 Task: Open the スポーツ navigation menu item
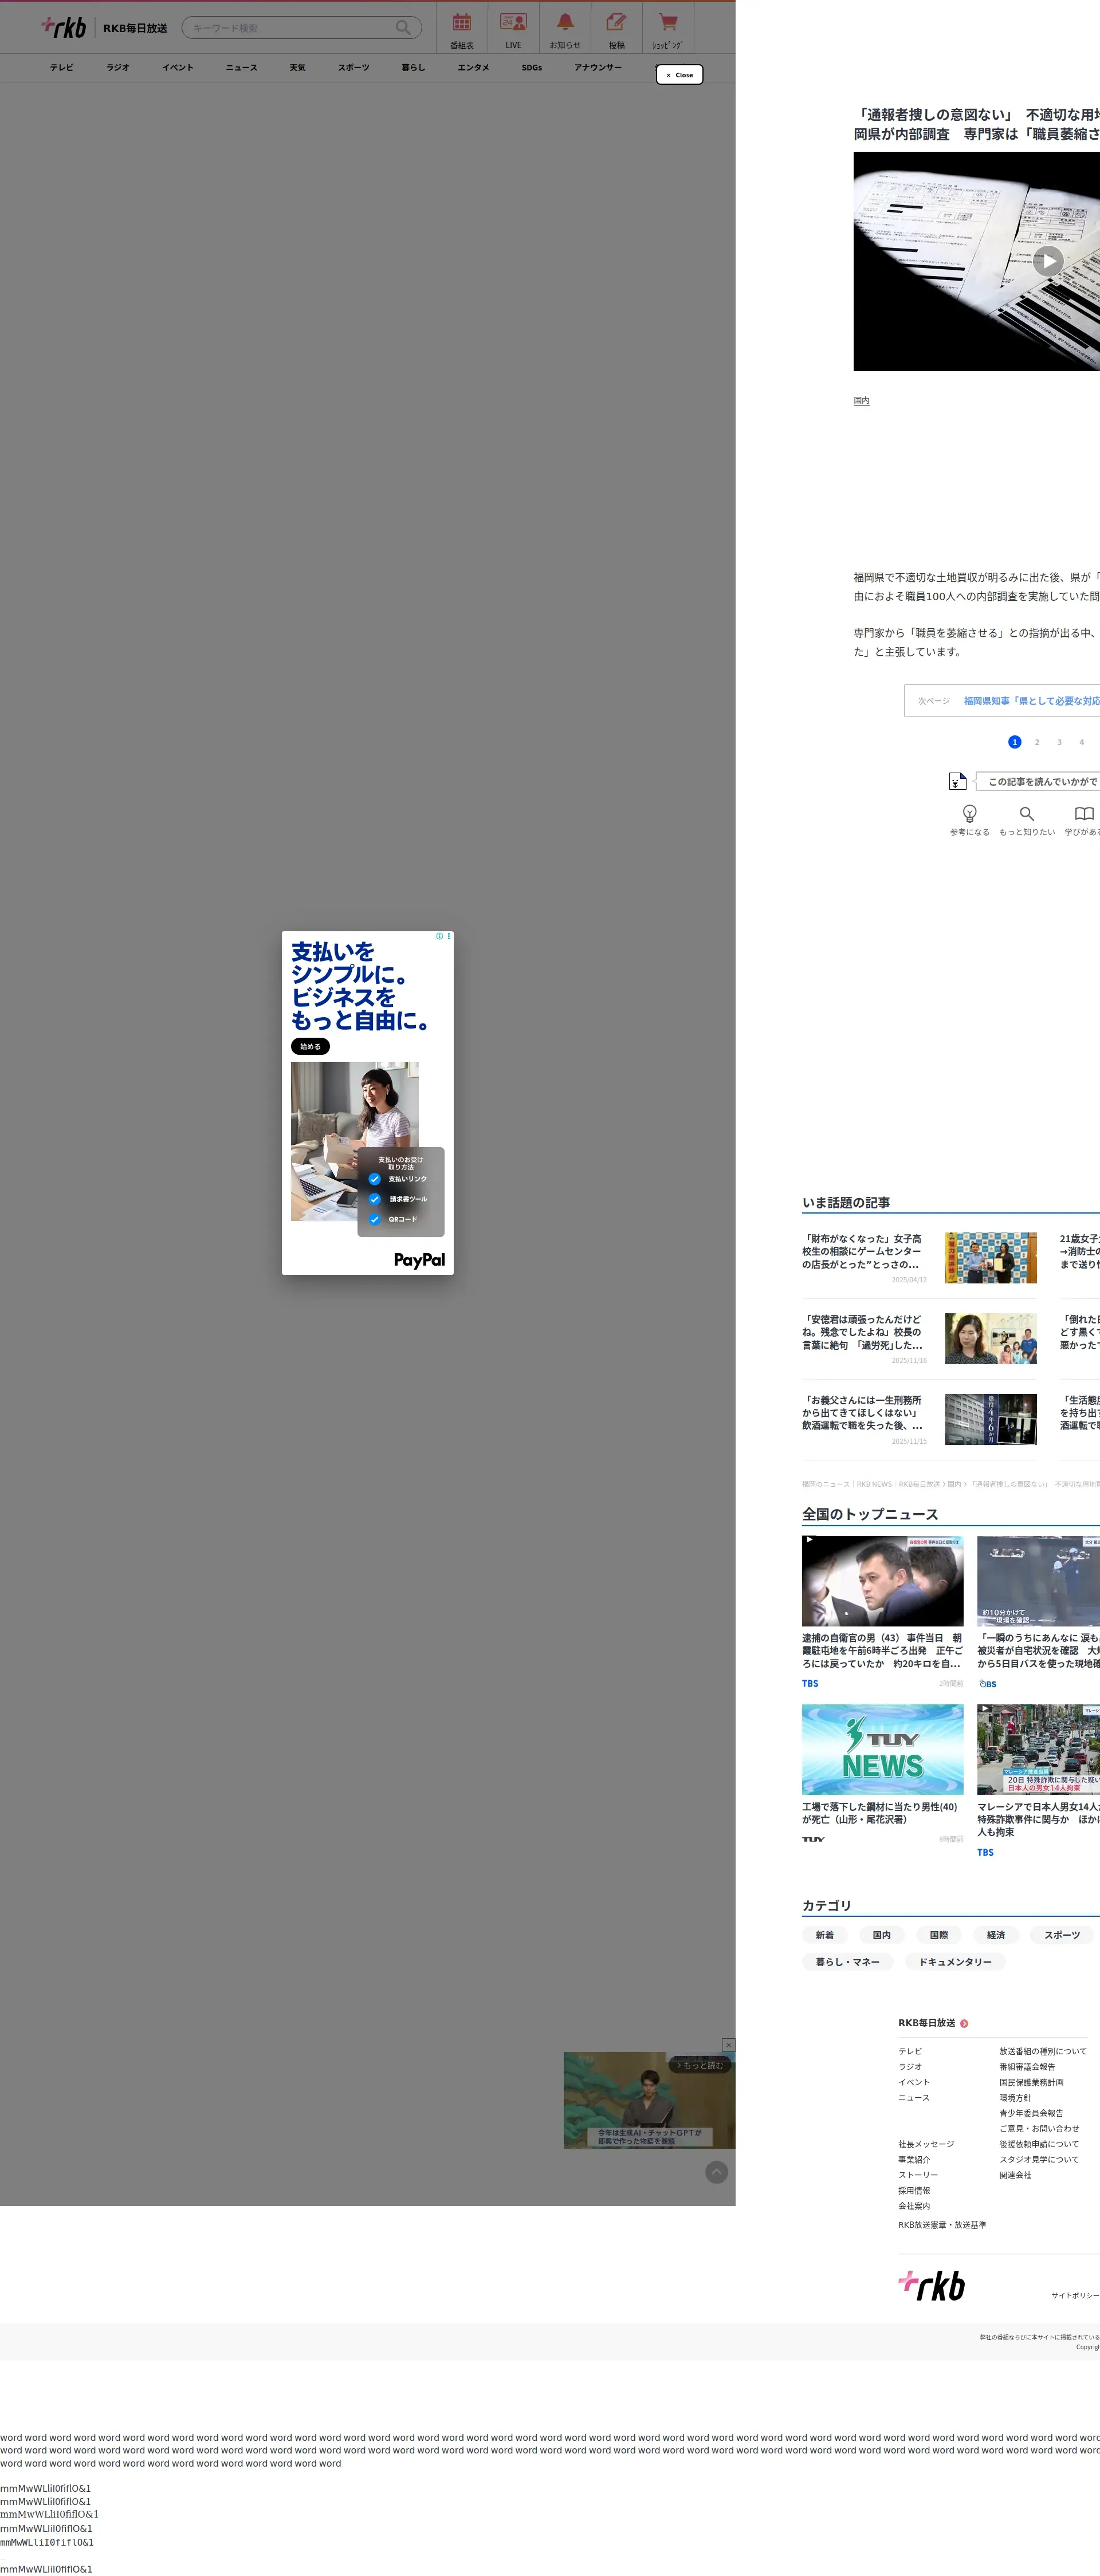pyautogui.click(x=353, y=68)
